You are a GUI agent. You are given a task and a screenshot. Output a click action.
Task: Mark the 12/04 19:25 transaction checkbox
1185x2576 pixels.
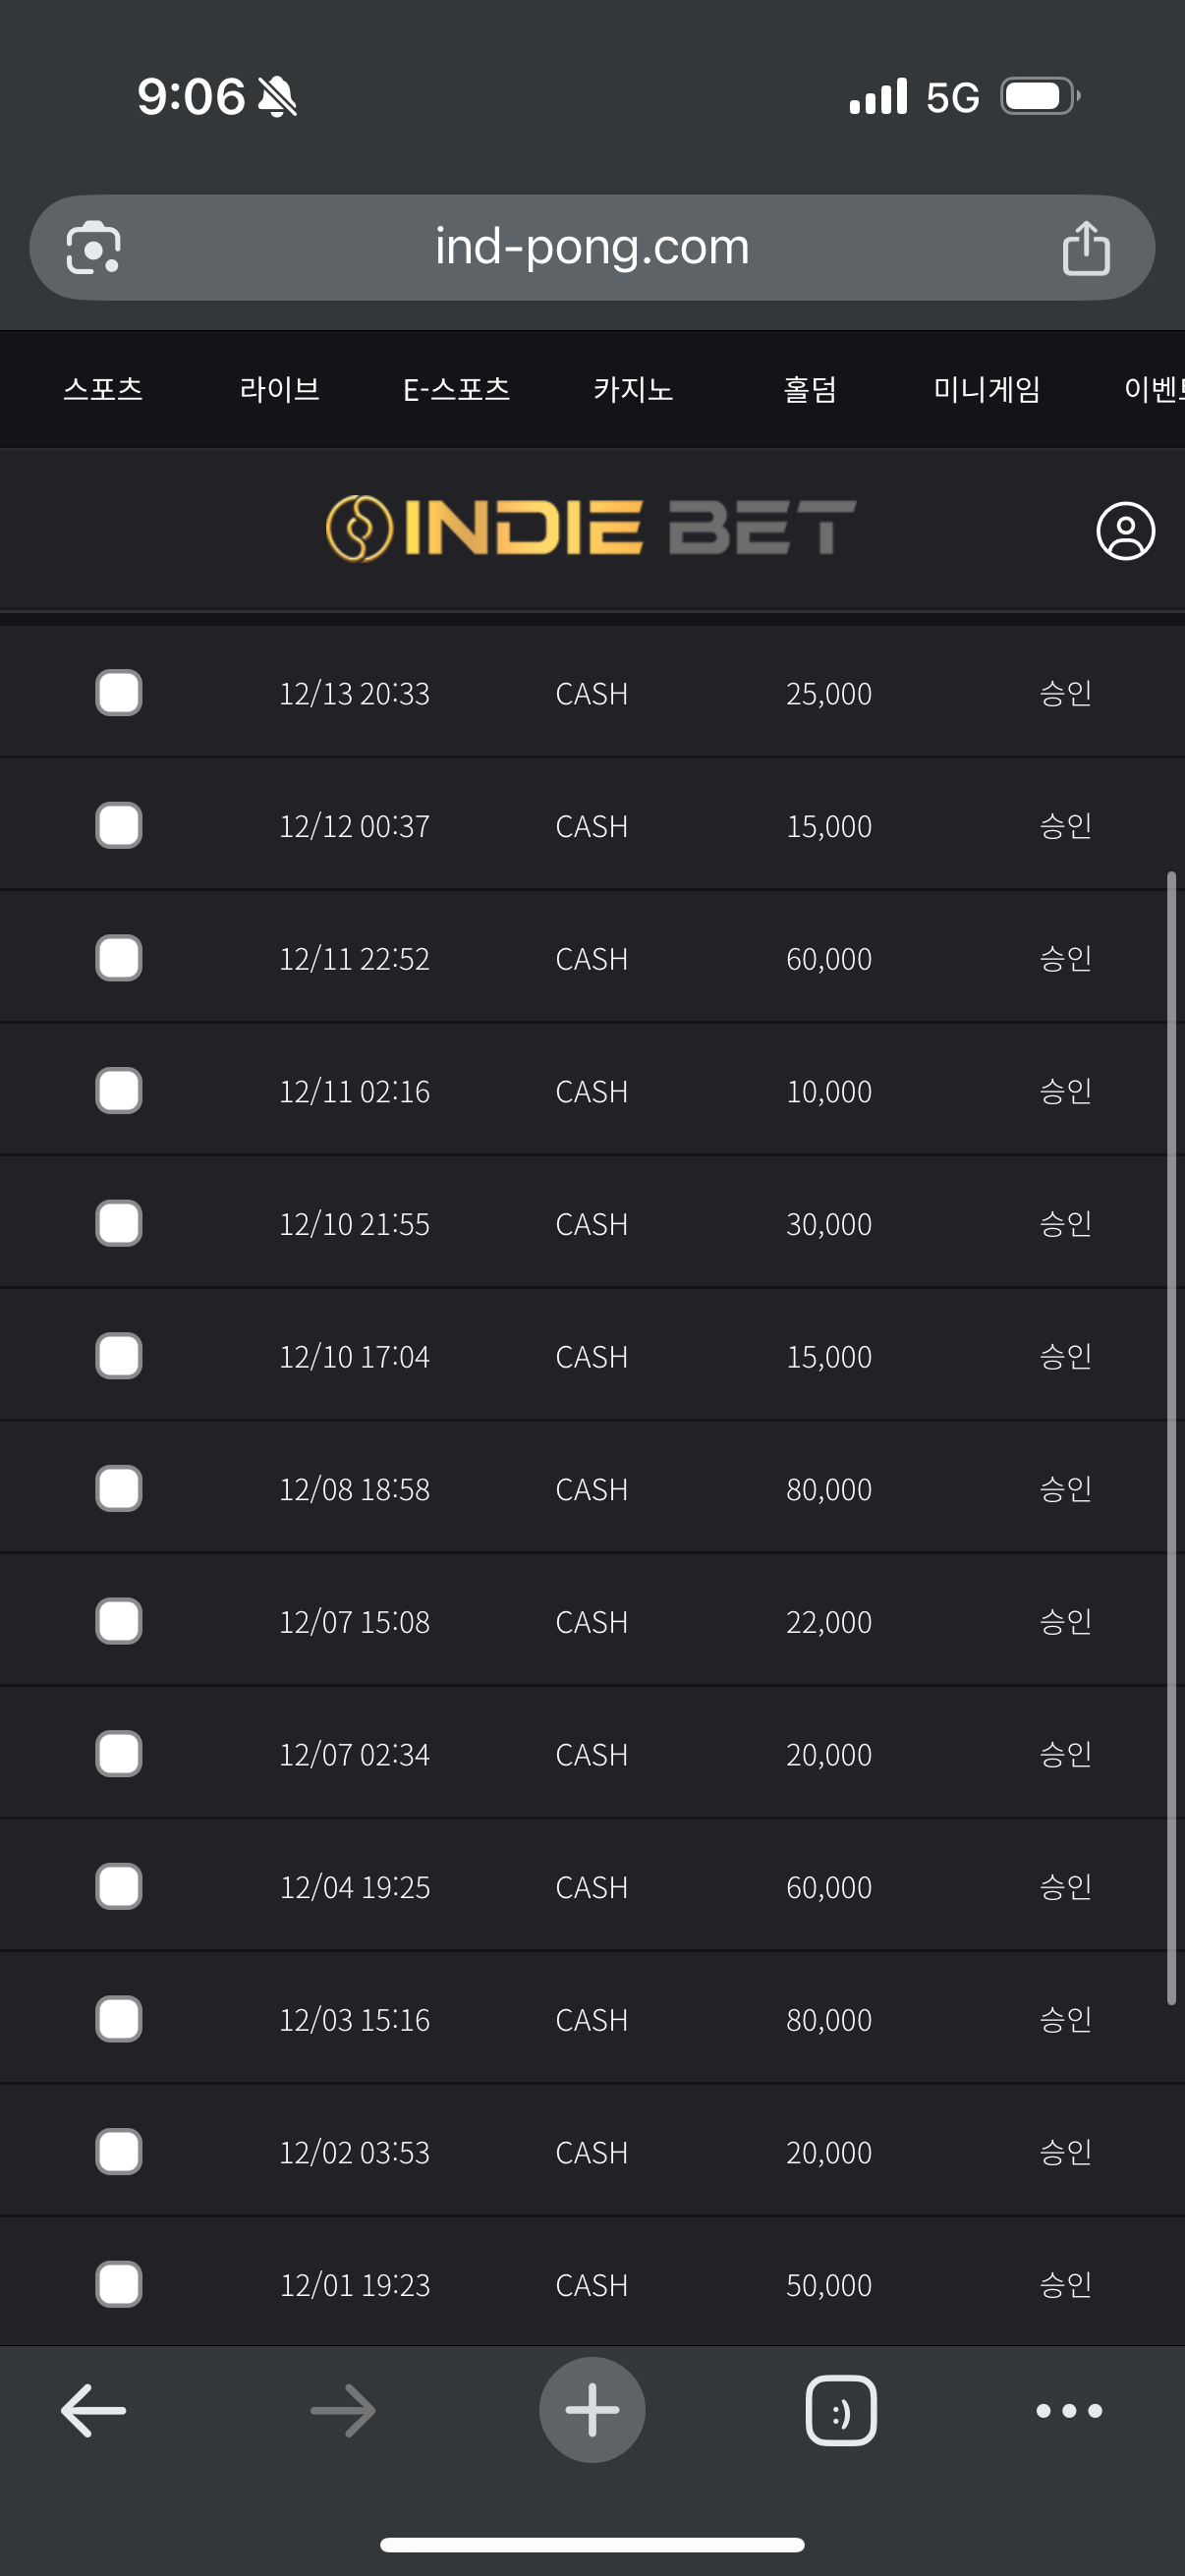(x=119, y=1886)
